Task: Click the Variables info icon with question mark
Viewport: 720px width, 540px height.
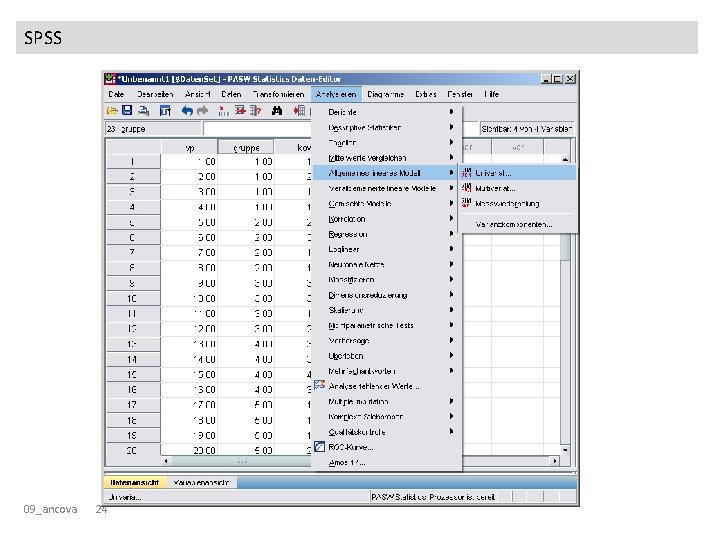Action: click(x=256, y=111)
